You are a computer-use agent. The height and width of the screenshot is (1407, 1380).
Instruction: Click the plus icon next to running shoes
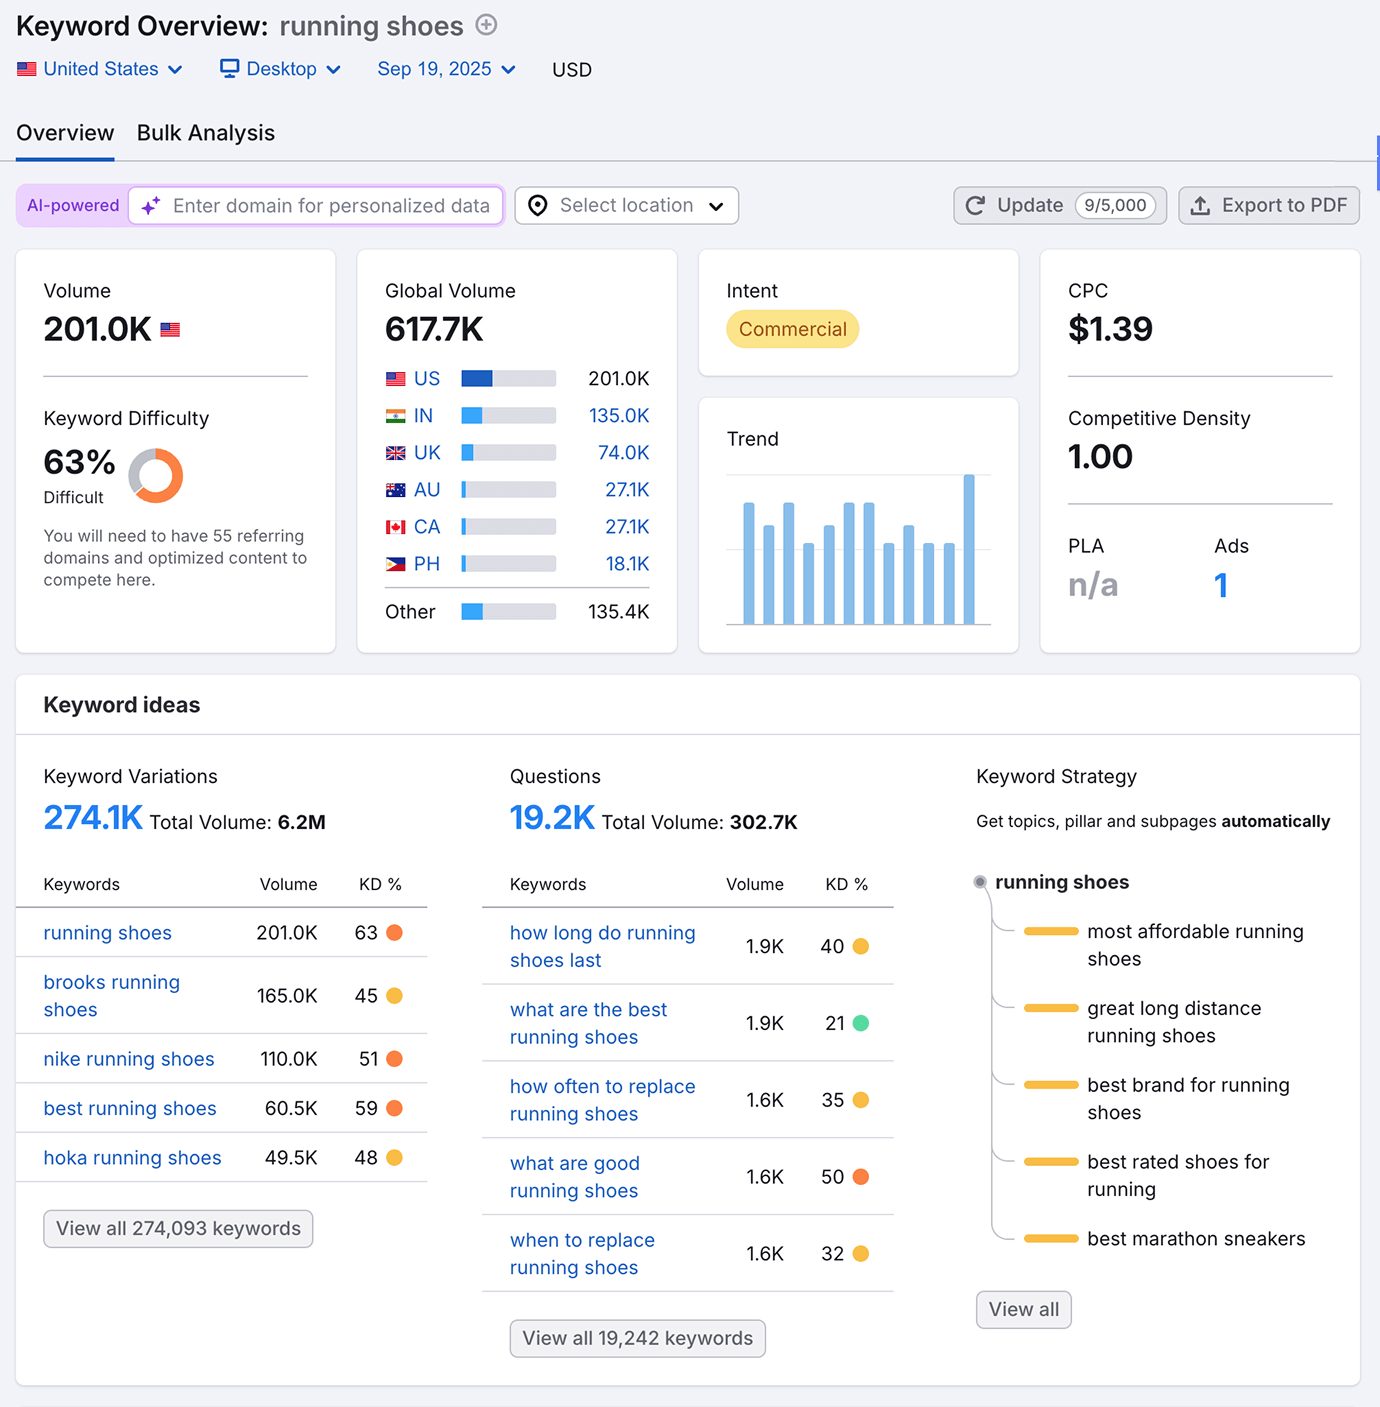click(x=486, y=25)
